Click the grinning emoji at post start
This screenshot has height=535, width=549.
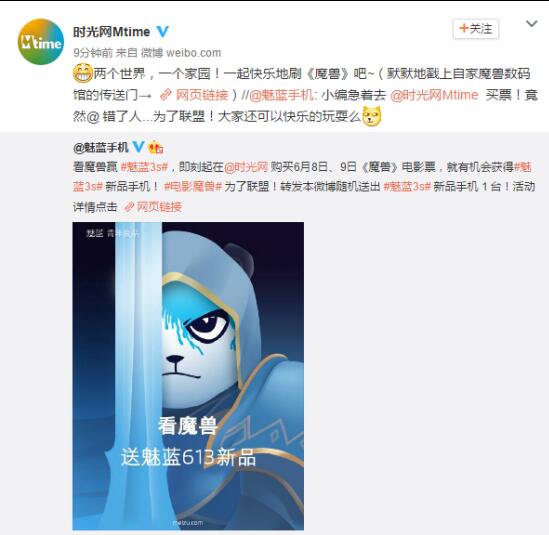83,73
